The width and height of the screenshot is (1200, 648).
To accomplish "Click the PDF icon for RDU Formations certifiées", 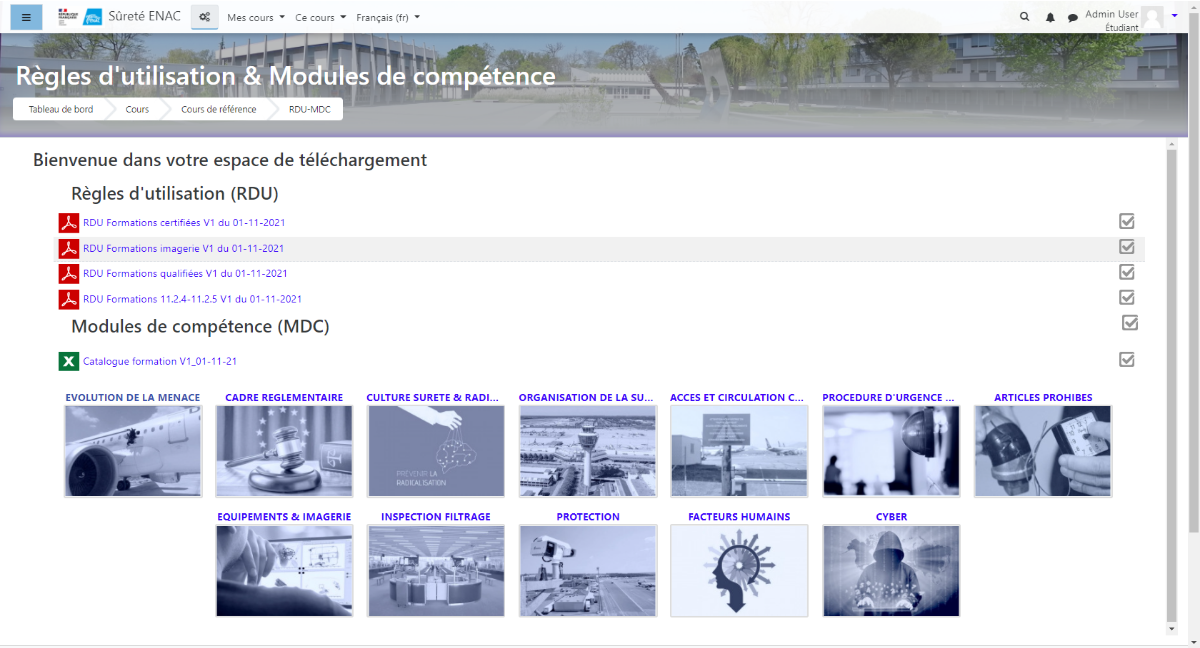I will [68, 222].
